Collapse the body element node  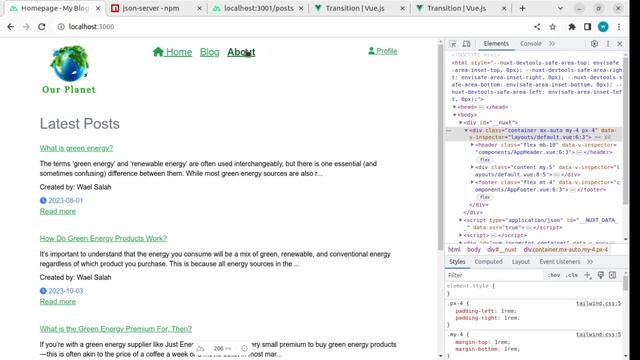(455, 115)
